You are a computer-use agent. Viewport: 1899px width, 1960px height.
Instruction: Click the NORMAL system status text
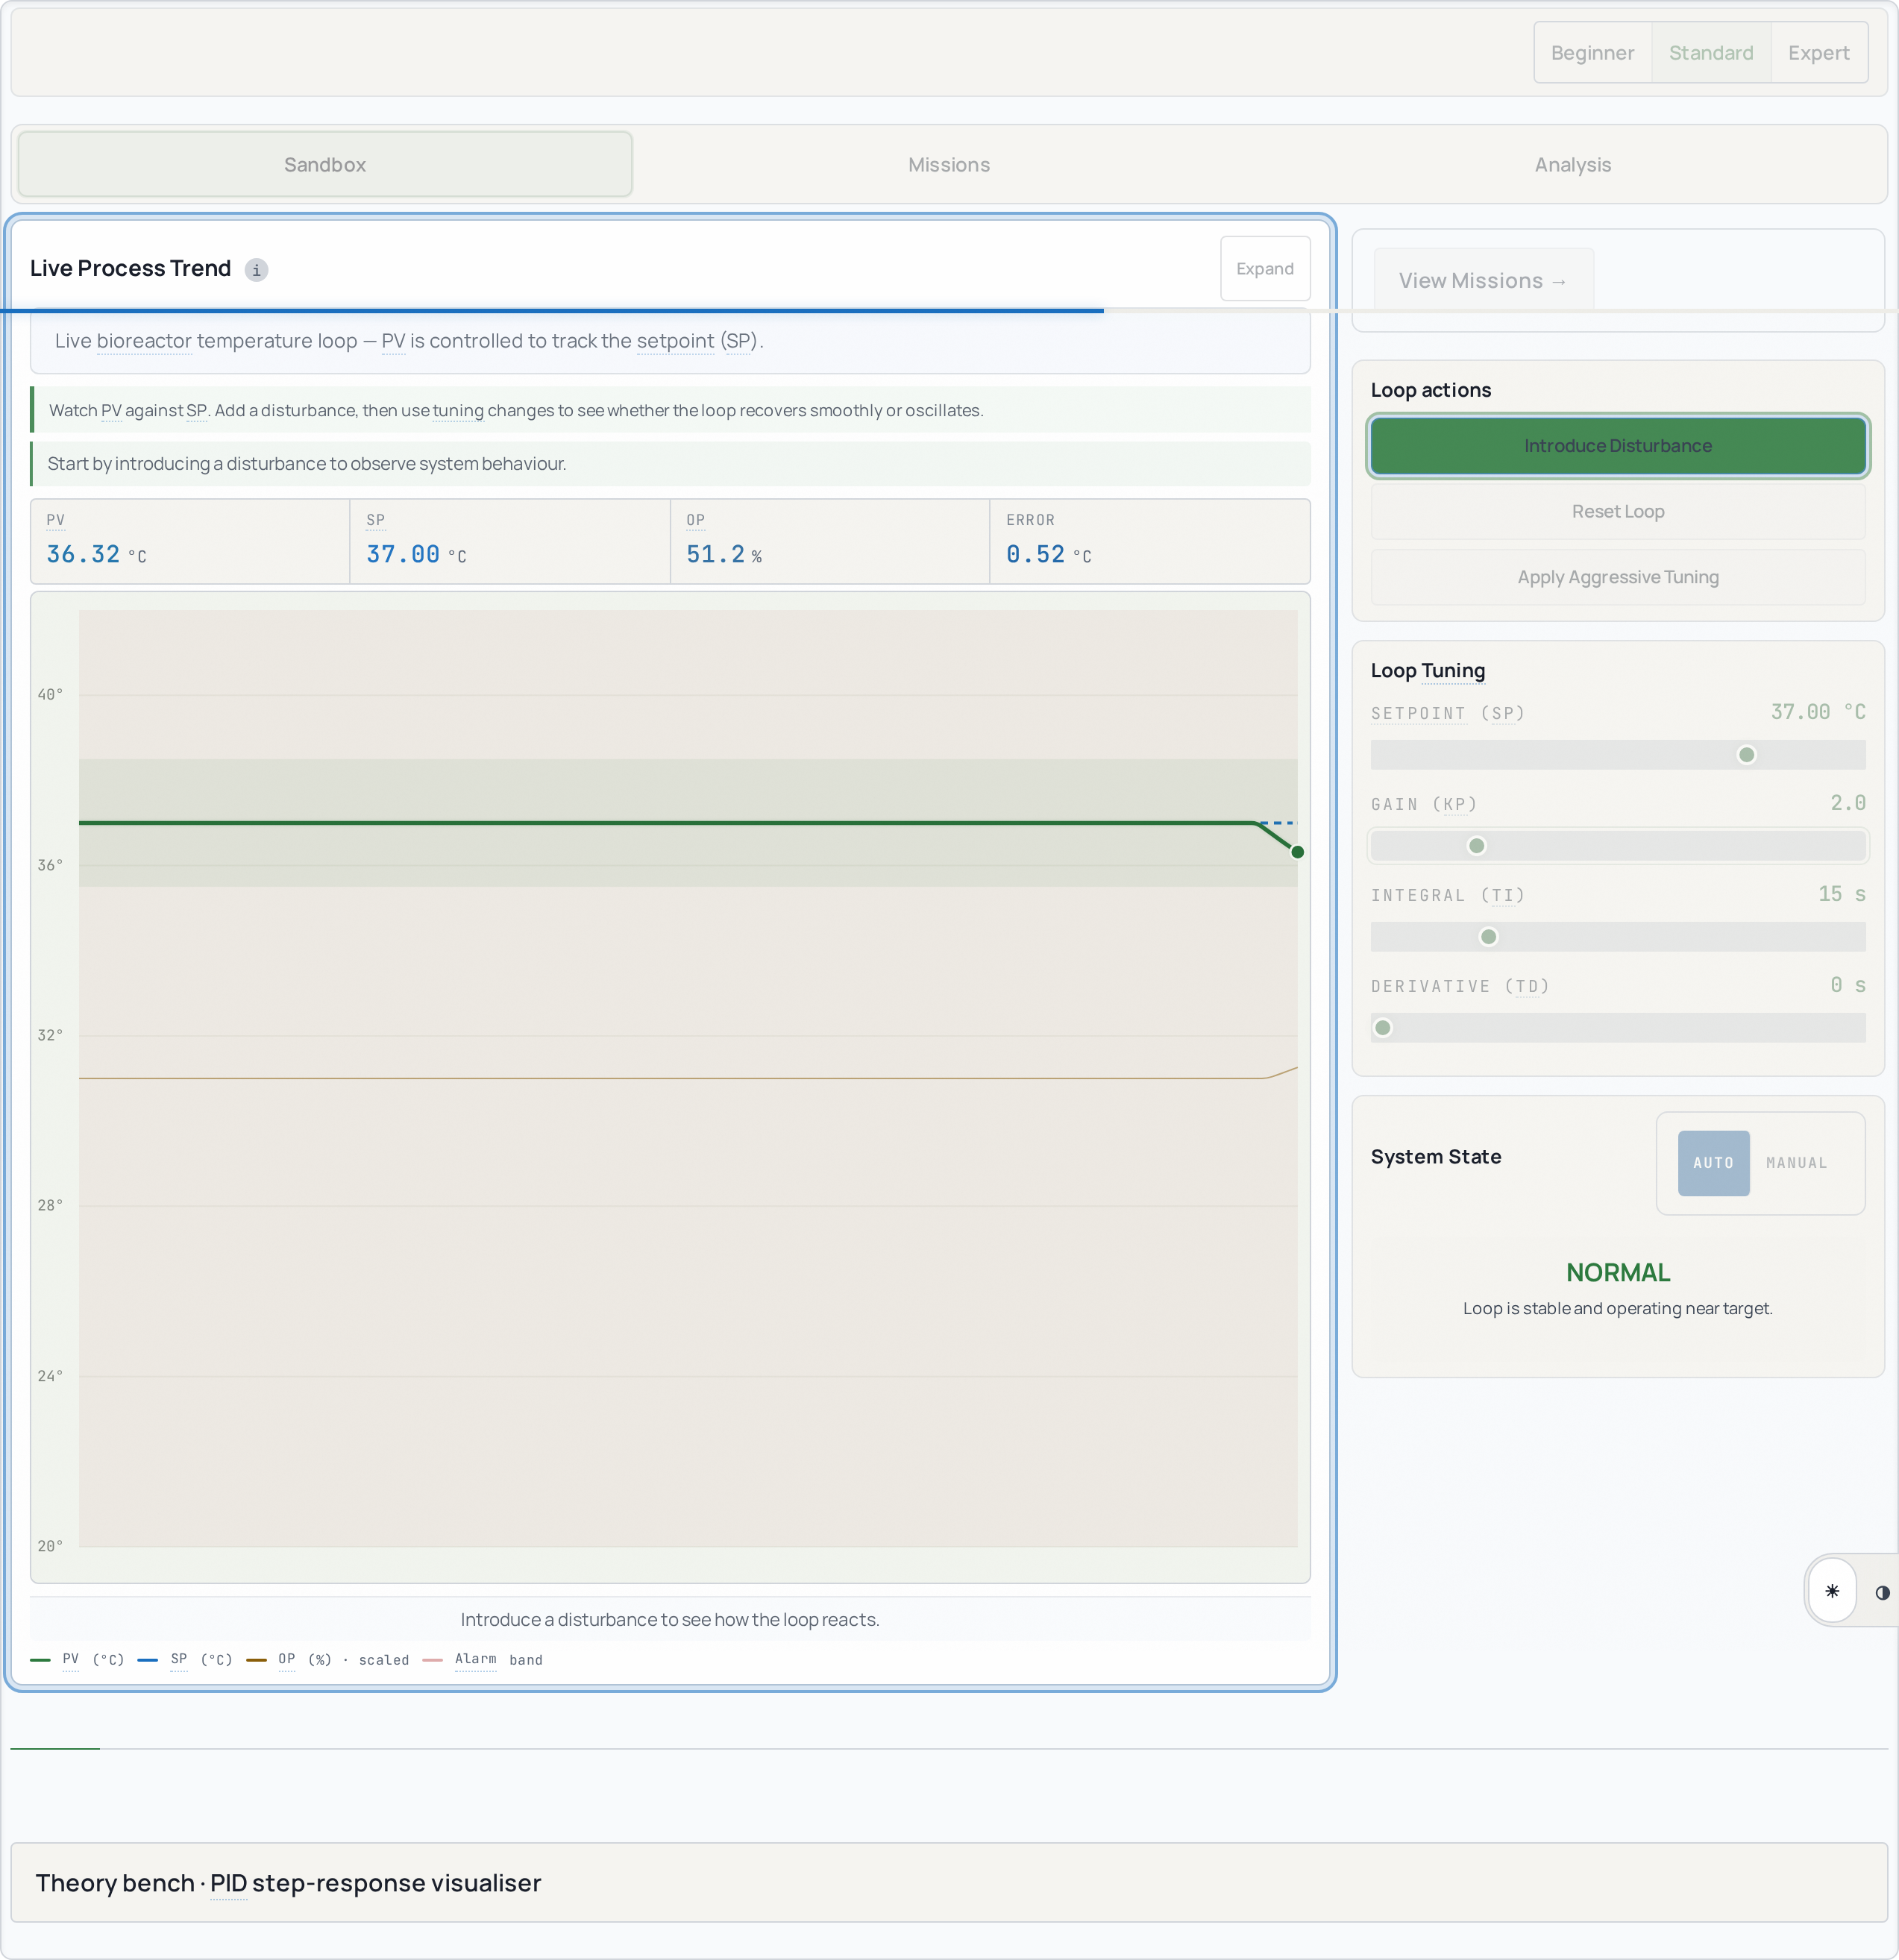coord(1618,1273)
